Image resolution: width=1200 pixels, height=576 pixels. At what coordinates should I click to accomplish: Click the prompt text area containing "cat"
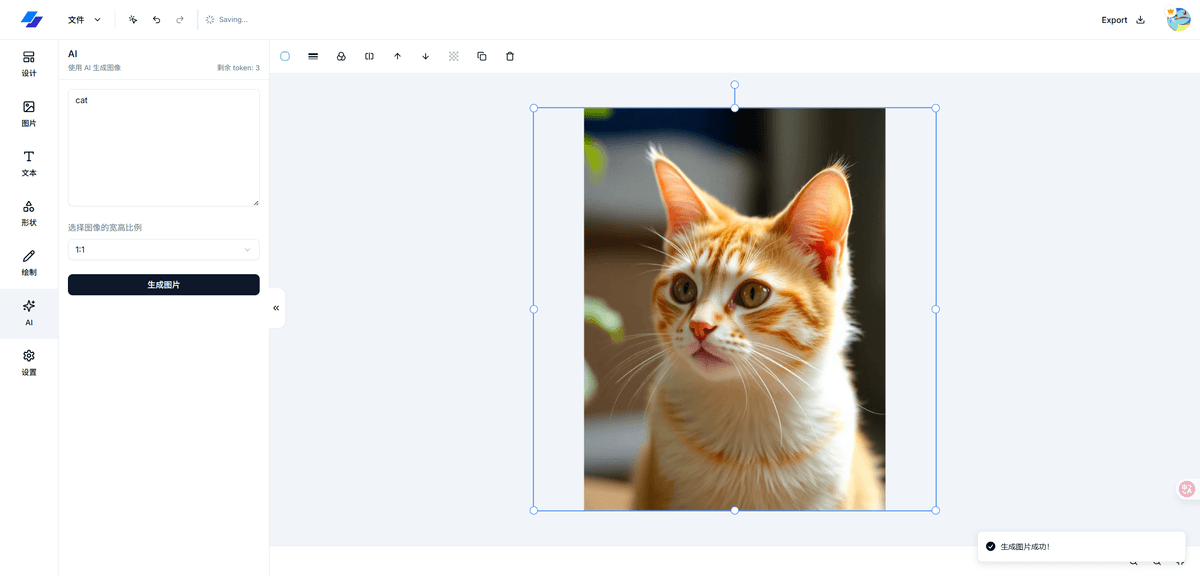(163, 147)
